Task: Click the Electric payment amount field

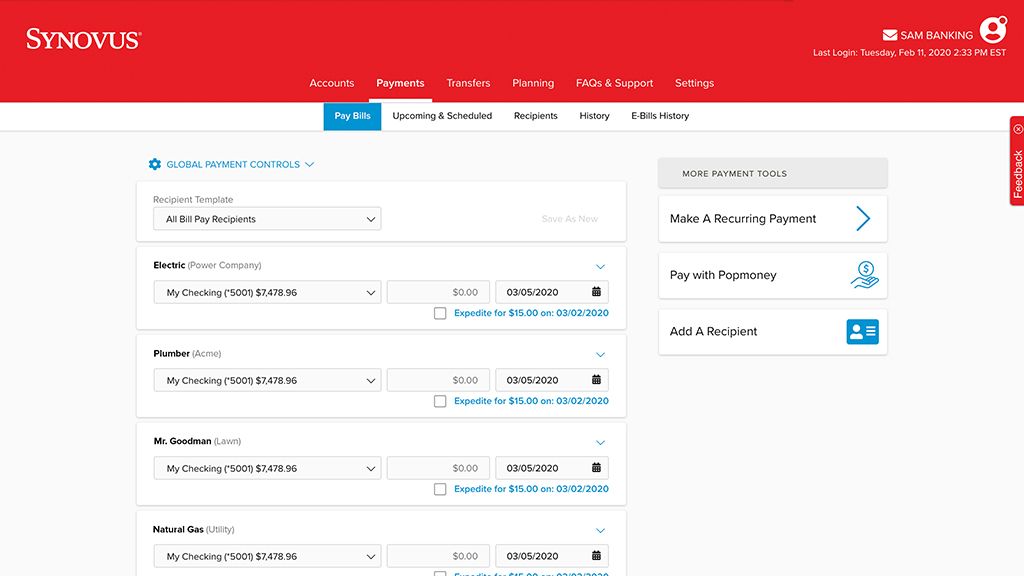Action: (438, 293)
